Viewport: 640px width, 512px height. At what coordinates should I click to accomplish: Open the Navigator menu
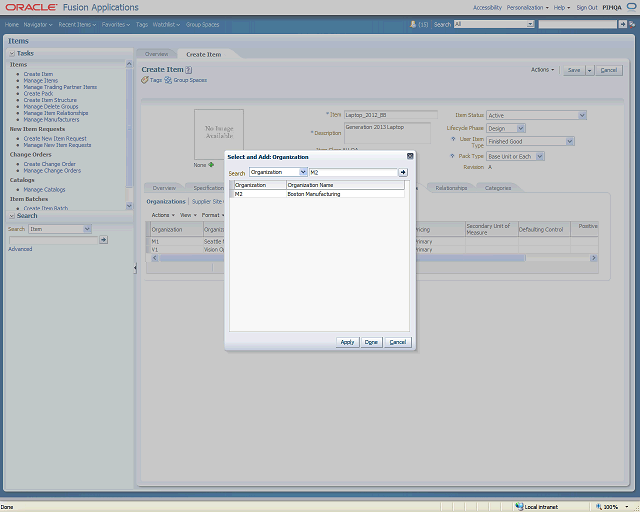click(38, 24)
